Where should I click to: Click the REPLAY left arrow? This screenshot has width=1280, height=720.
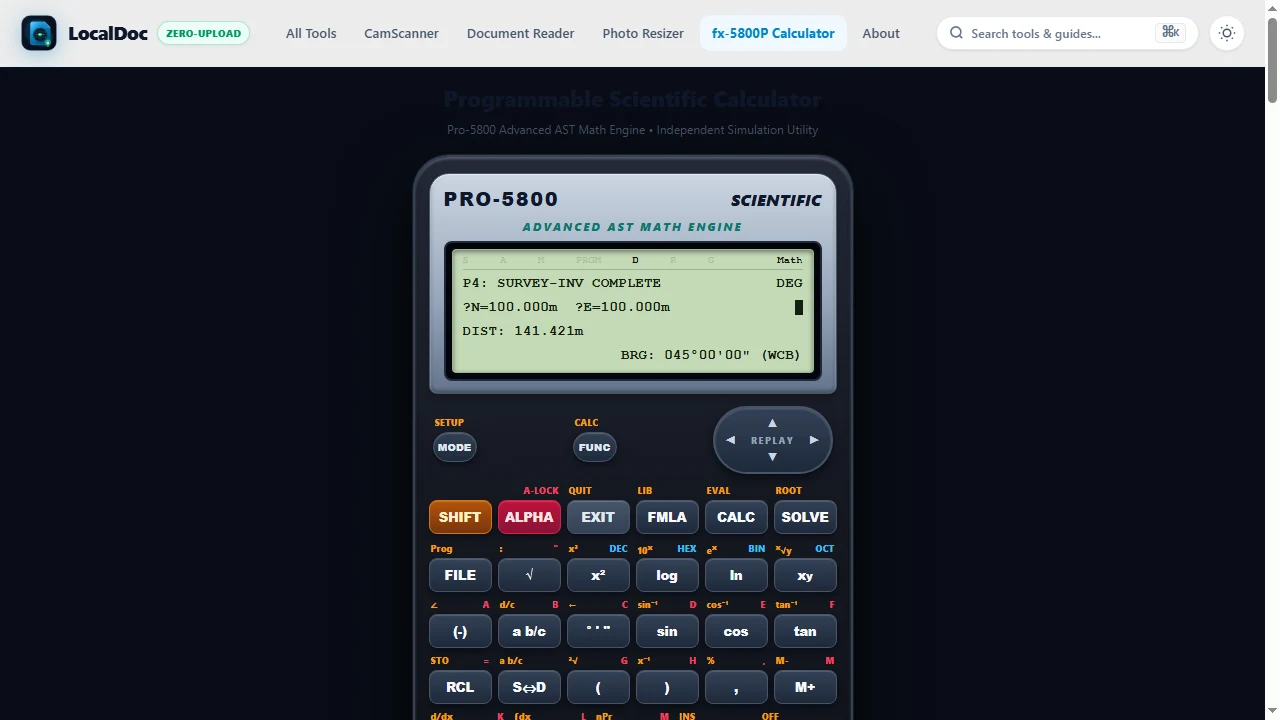730,440
